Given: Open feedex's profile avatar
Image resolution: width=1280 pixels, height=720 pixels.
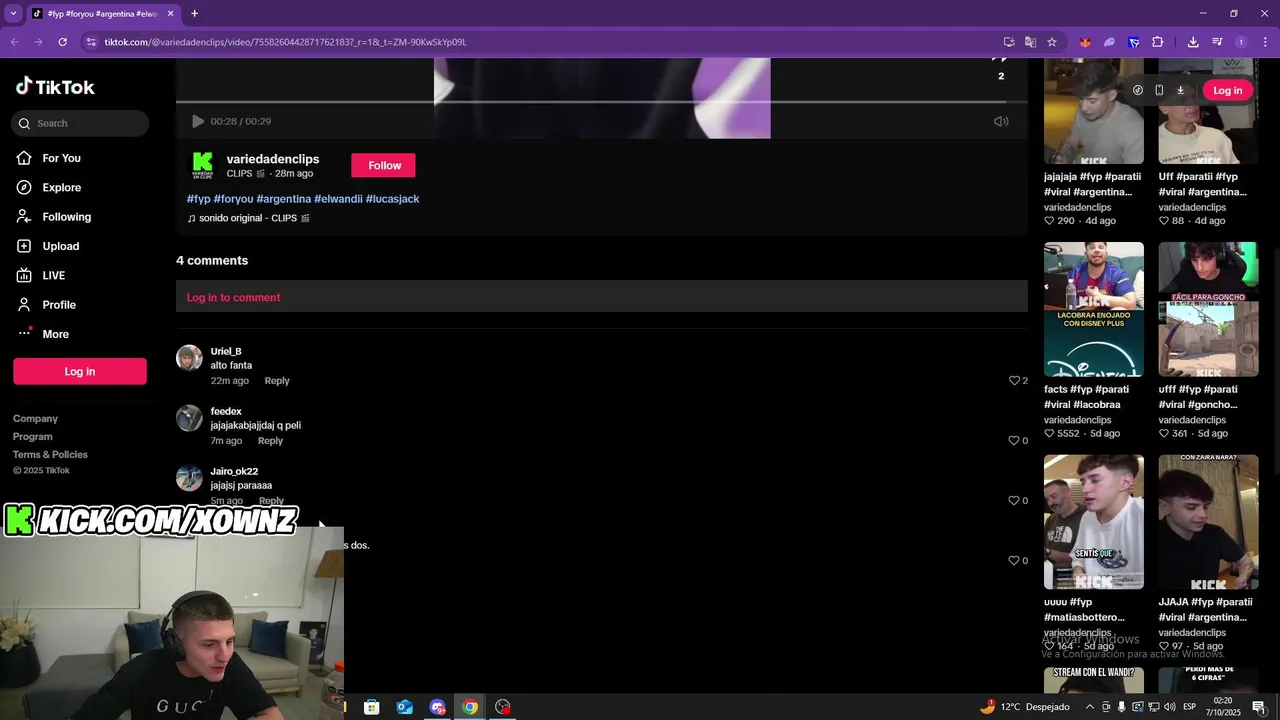Looking at the screenshot, I should click(x=189, y=418).
